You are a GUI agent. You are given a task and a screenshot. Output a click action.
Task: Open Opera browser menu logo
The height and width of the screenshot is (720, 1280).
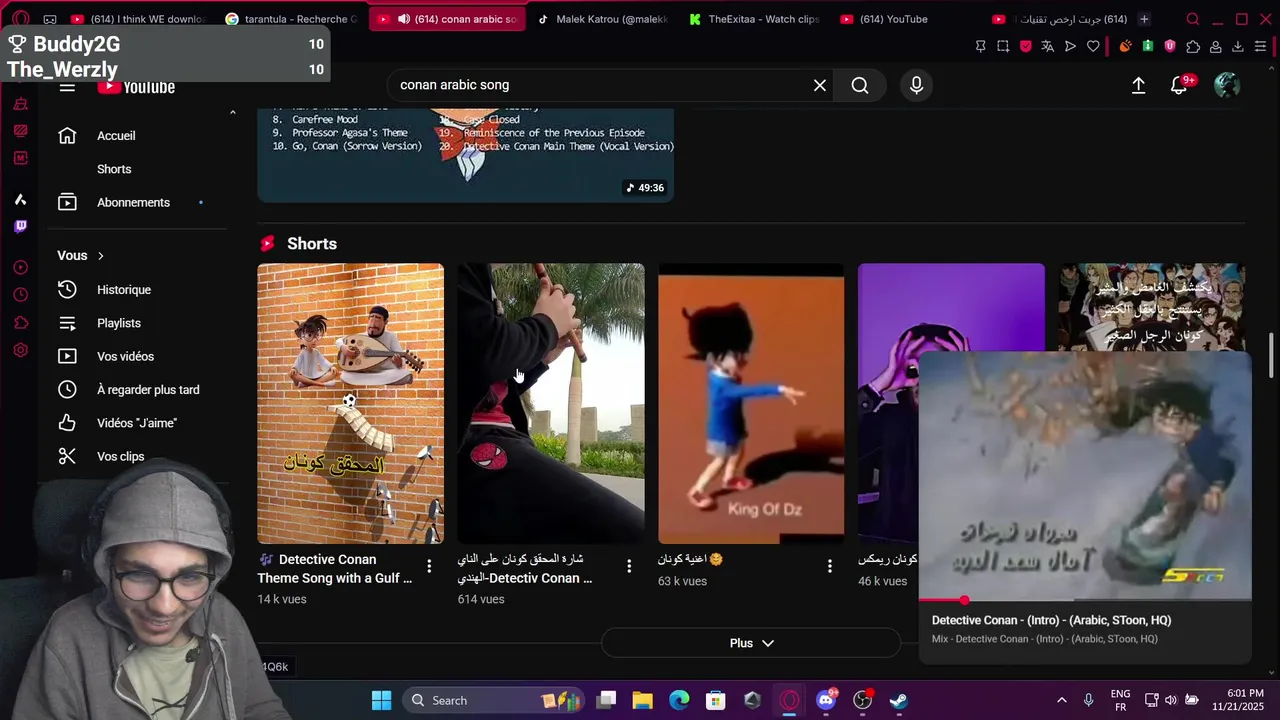coord(21,19)
